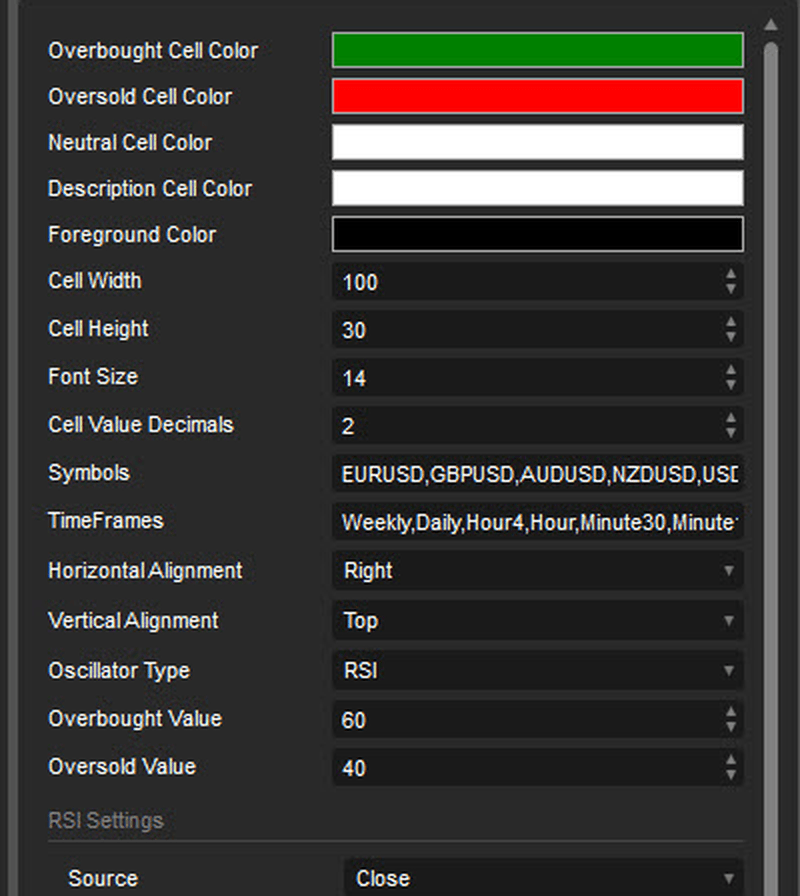This screenshot has height=896, width=800.
Task: Open the Oversold Cell Color red swatch
Action: click(537, 96)
